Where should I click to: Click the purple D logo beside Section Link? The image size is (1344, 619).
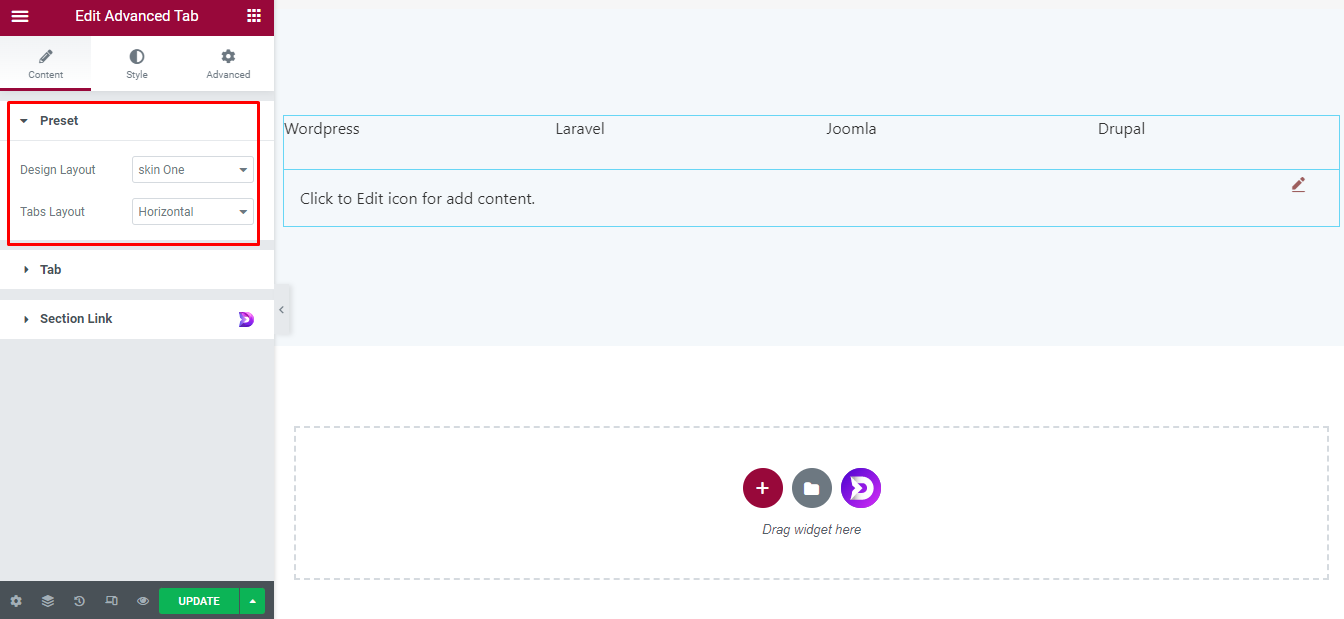tap(246, 319)
